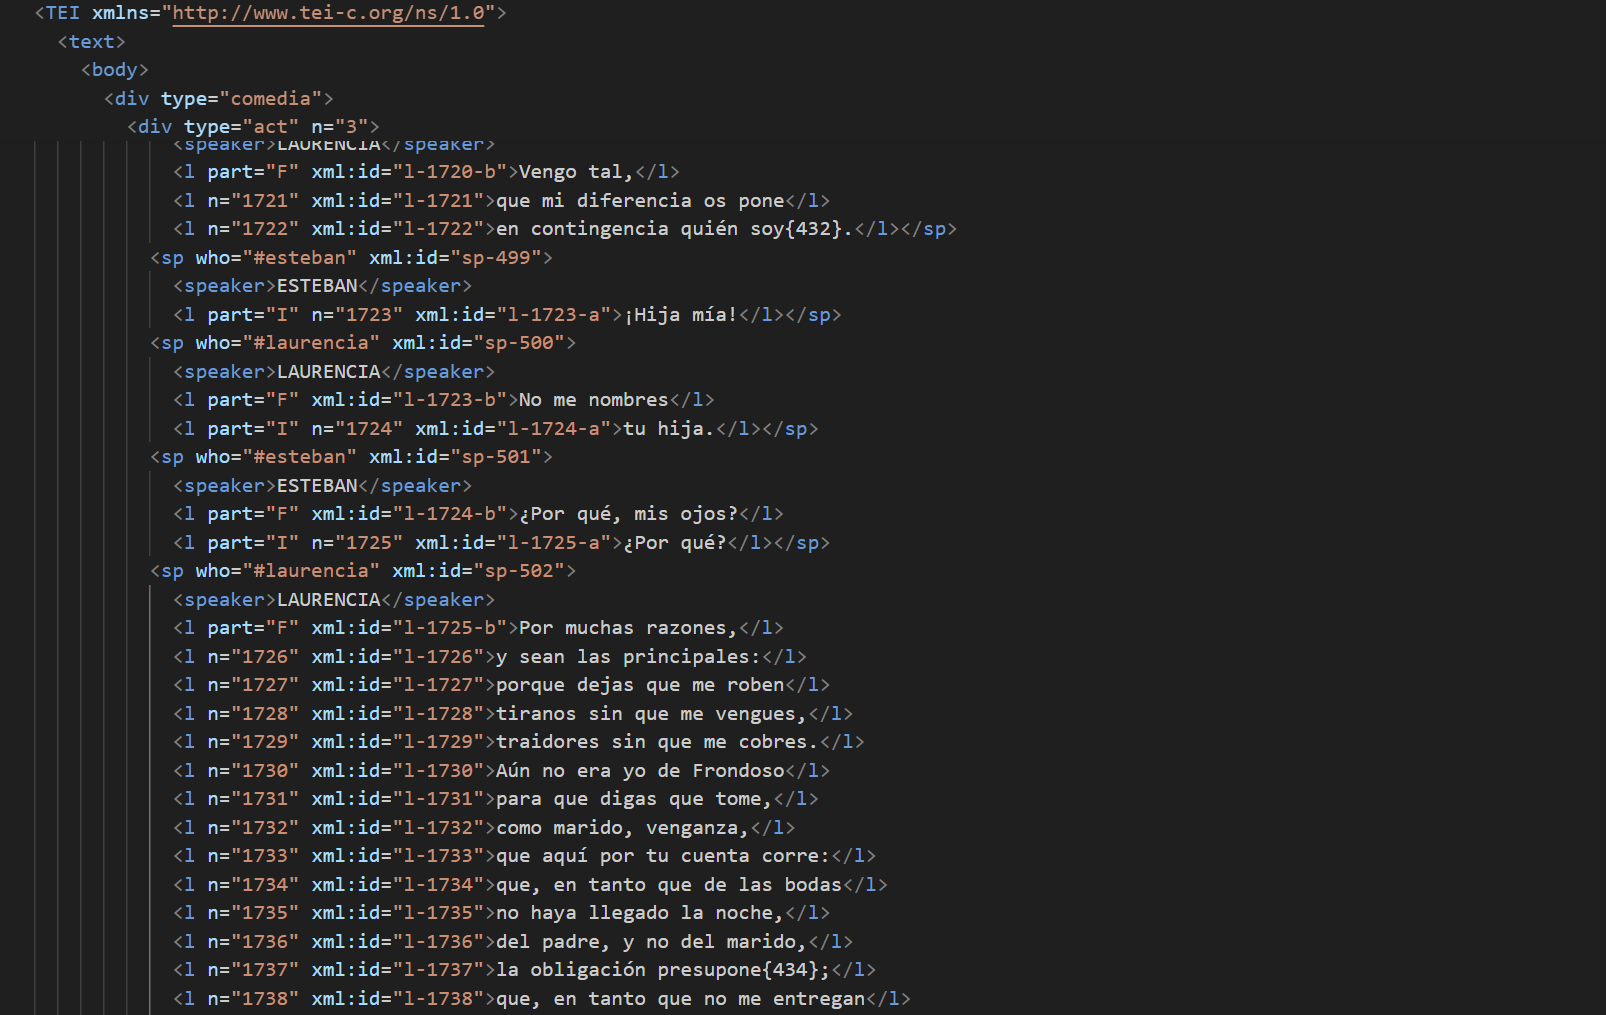Click line 1732 "como marido, venganza,"

tap(484, 828)
